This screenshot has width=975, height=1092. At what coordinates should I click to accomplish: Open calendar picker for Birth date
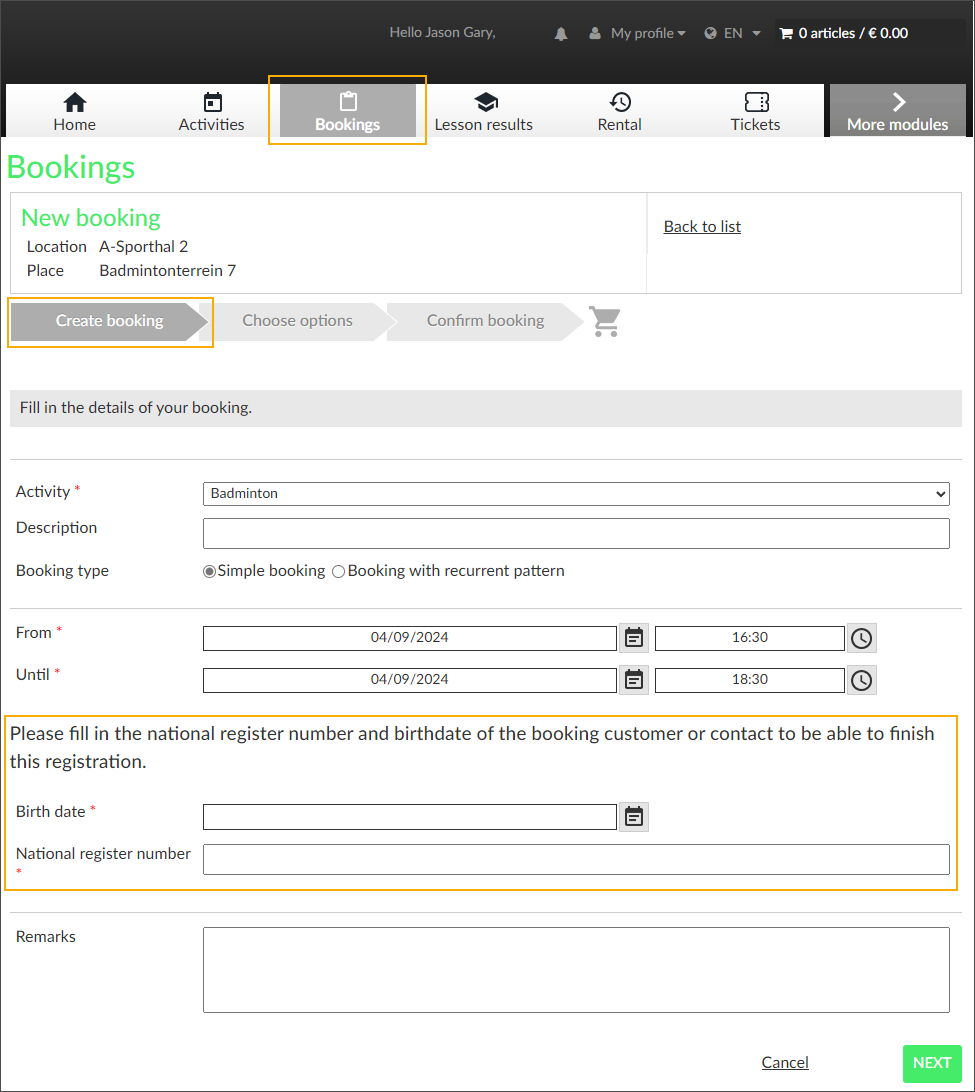tap(633, 817)
